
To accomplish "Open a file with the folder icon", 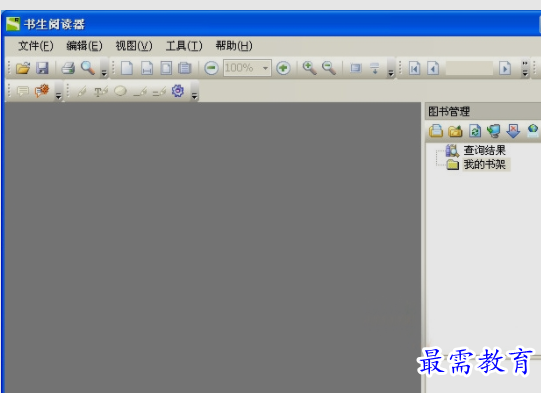I will coord(23,68).
